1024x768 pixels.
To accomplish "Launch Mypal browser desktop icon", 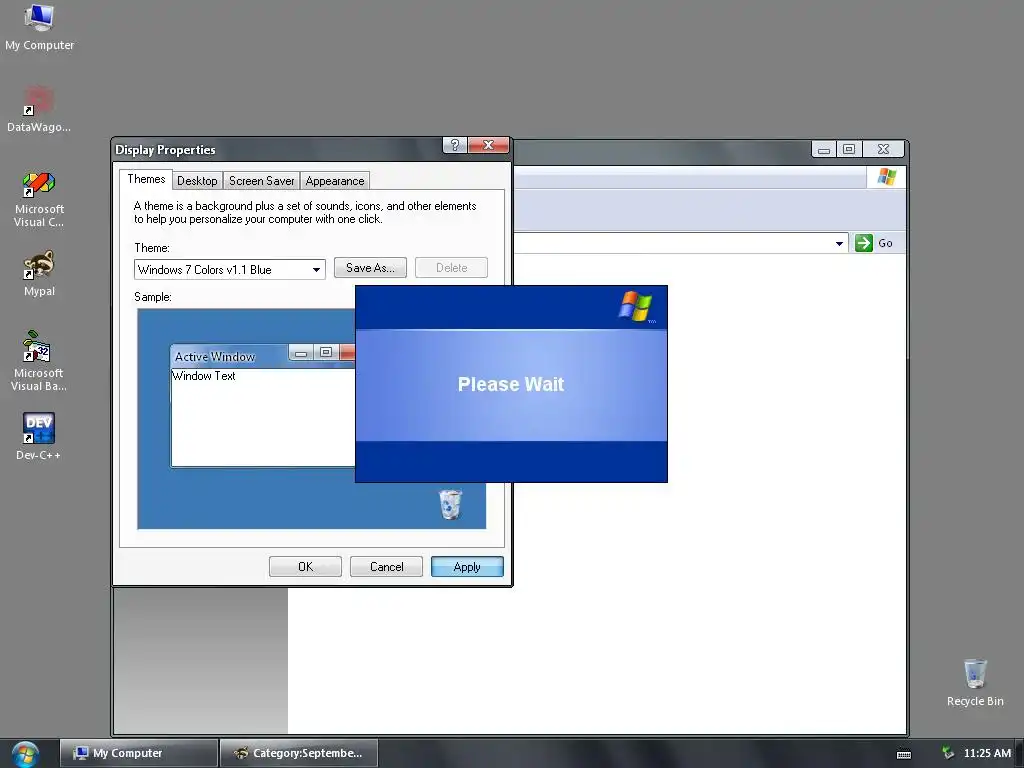I will (x=39, y=274).
